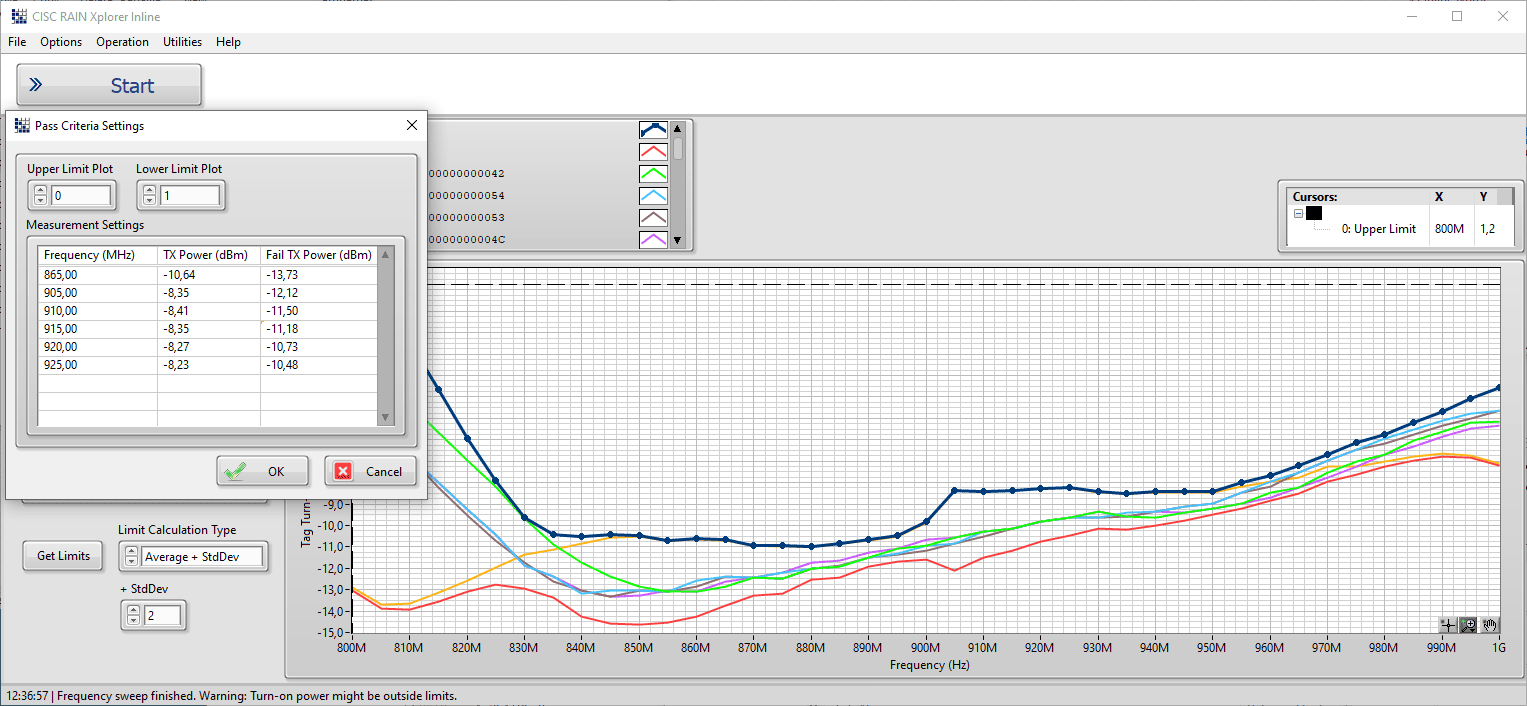
Task: Increment the Upper Limit Plot stepper
Action: 40,191
